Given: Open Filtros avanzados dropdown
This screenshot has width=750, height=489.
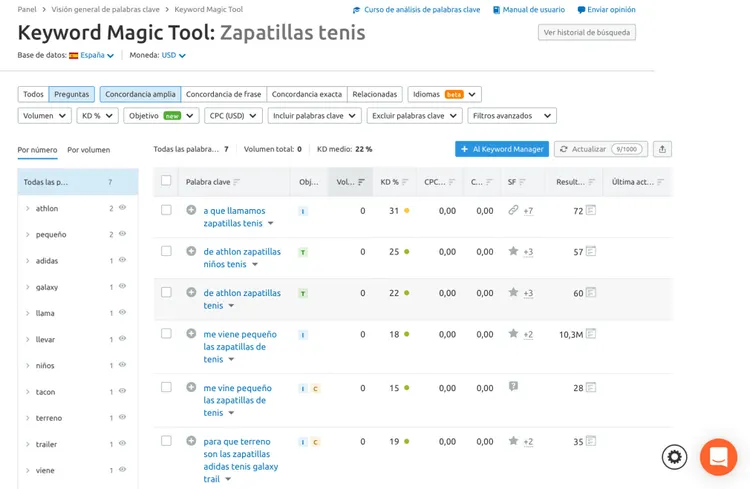Looking at the screenshot, I should click(512, 116).
